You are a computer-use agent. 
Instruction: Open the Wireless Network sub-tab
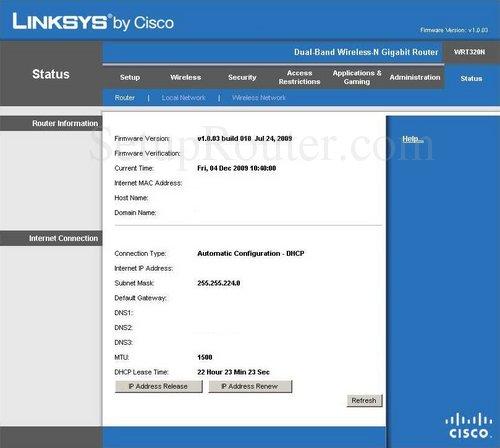pyautogui.click(x=259, y=98)
